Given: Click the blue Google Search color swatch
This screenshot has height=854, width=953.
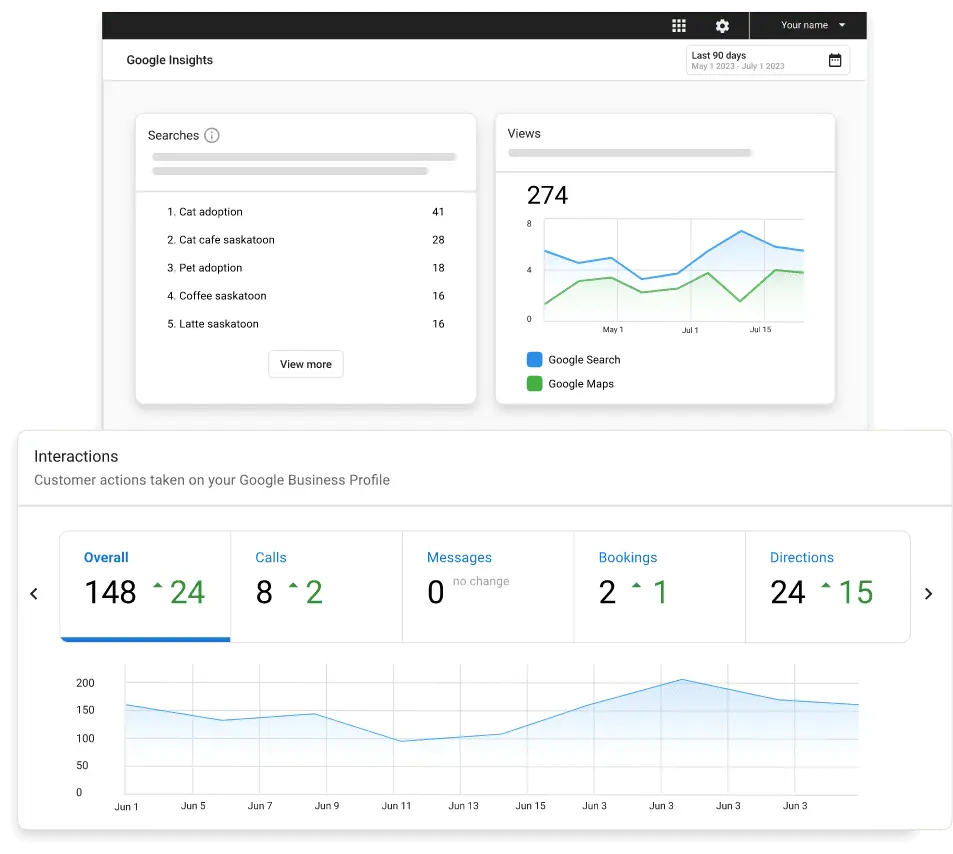Looking at the screenshot, I should tap(534, 359).
